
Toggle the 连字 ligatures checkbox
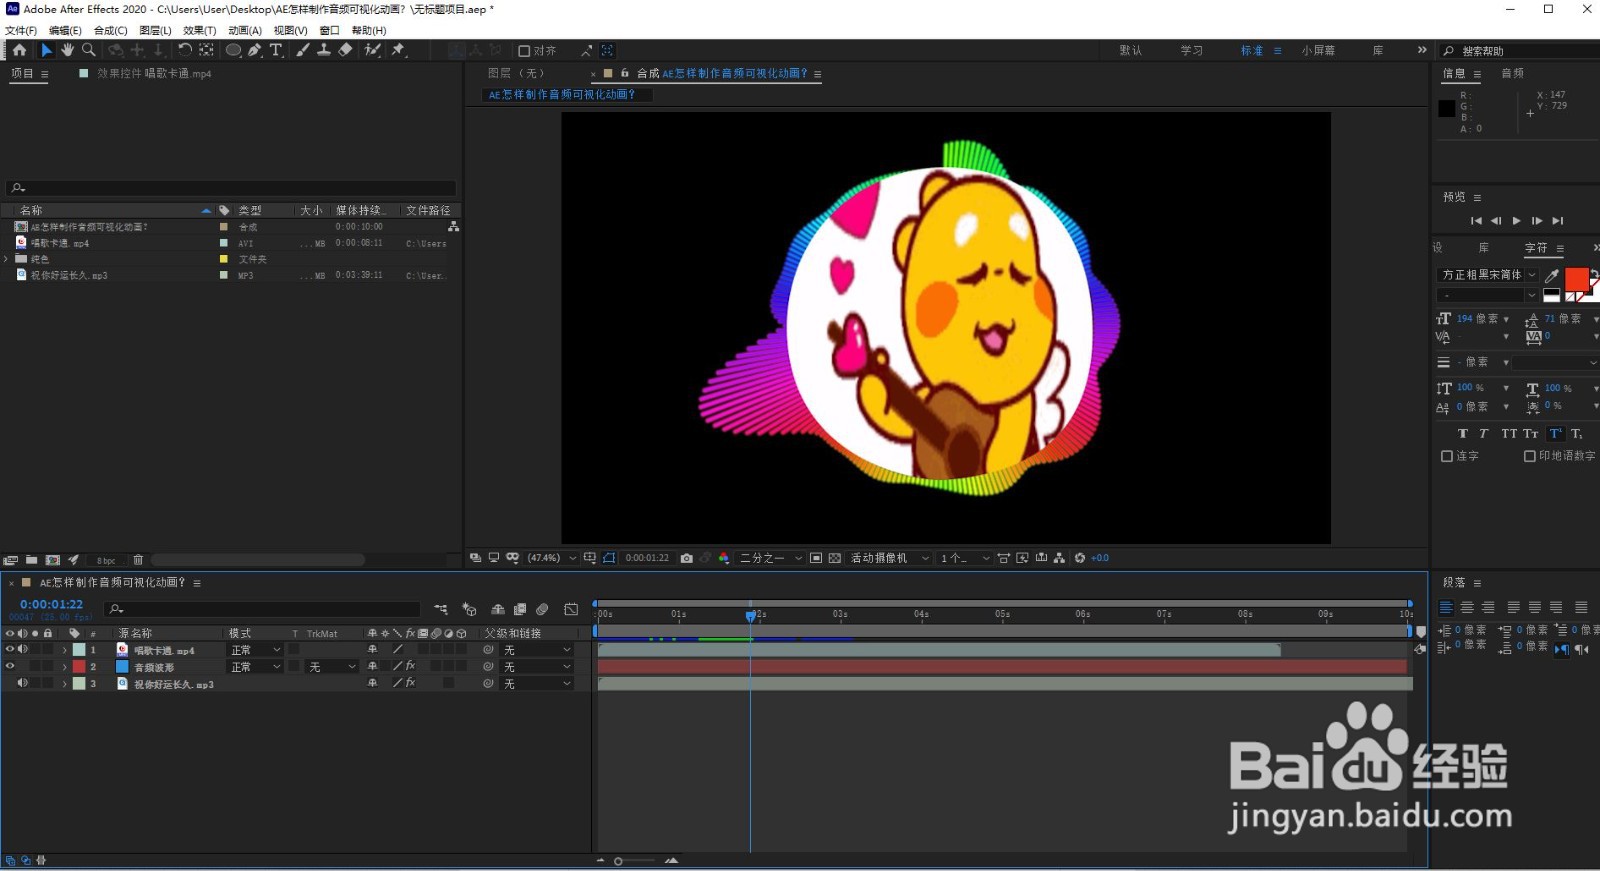click(1447, 456)
